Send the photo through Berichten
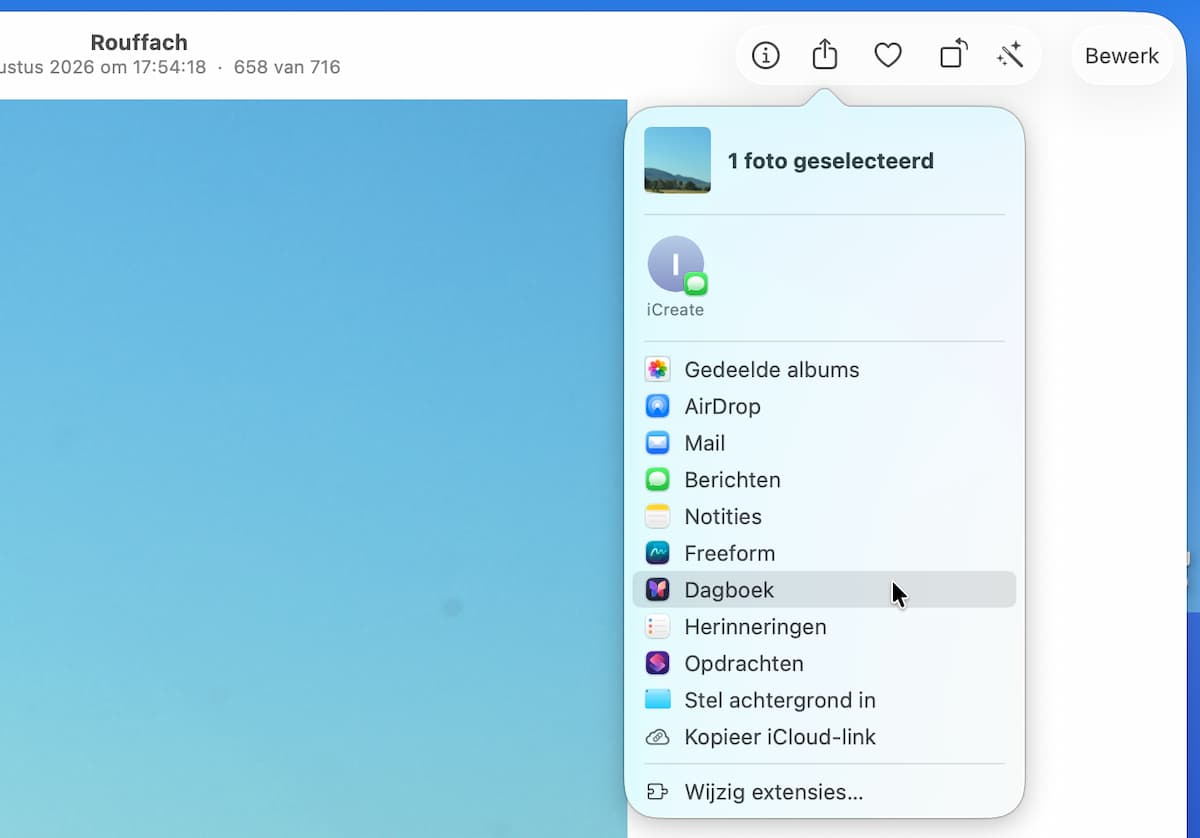This screenshot has height=838, width=1200. (x=824, y=480)
